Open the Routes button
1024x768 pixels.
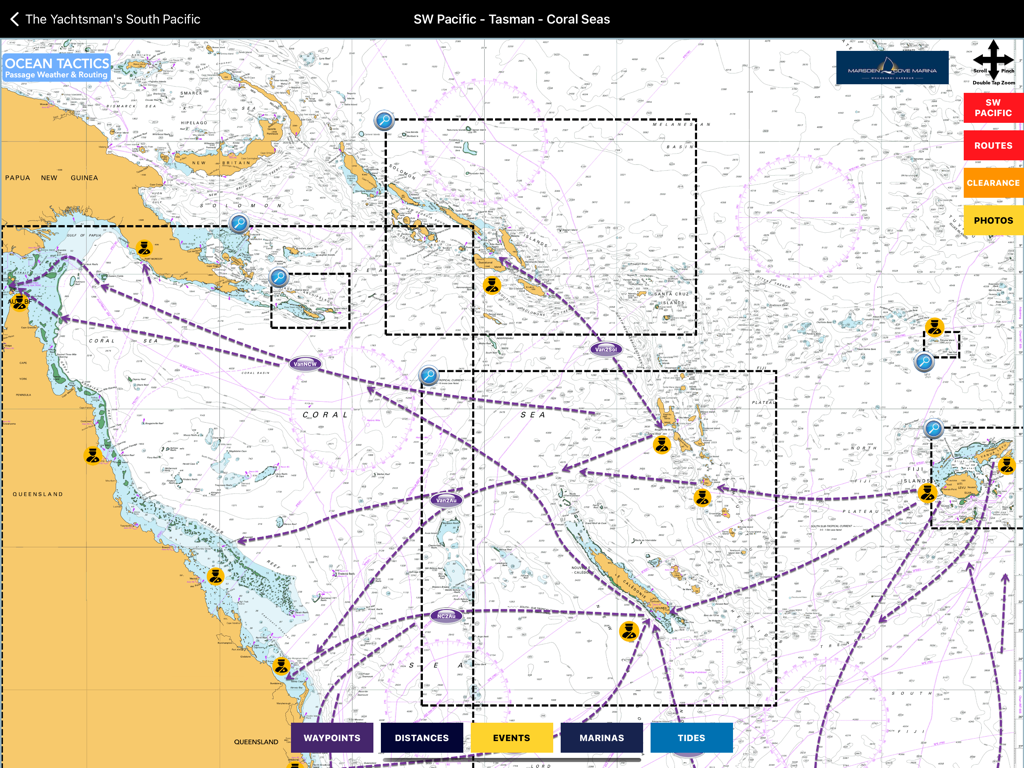[x=993, y=146]
